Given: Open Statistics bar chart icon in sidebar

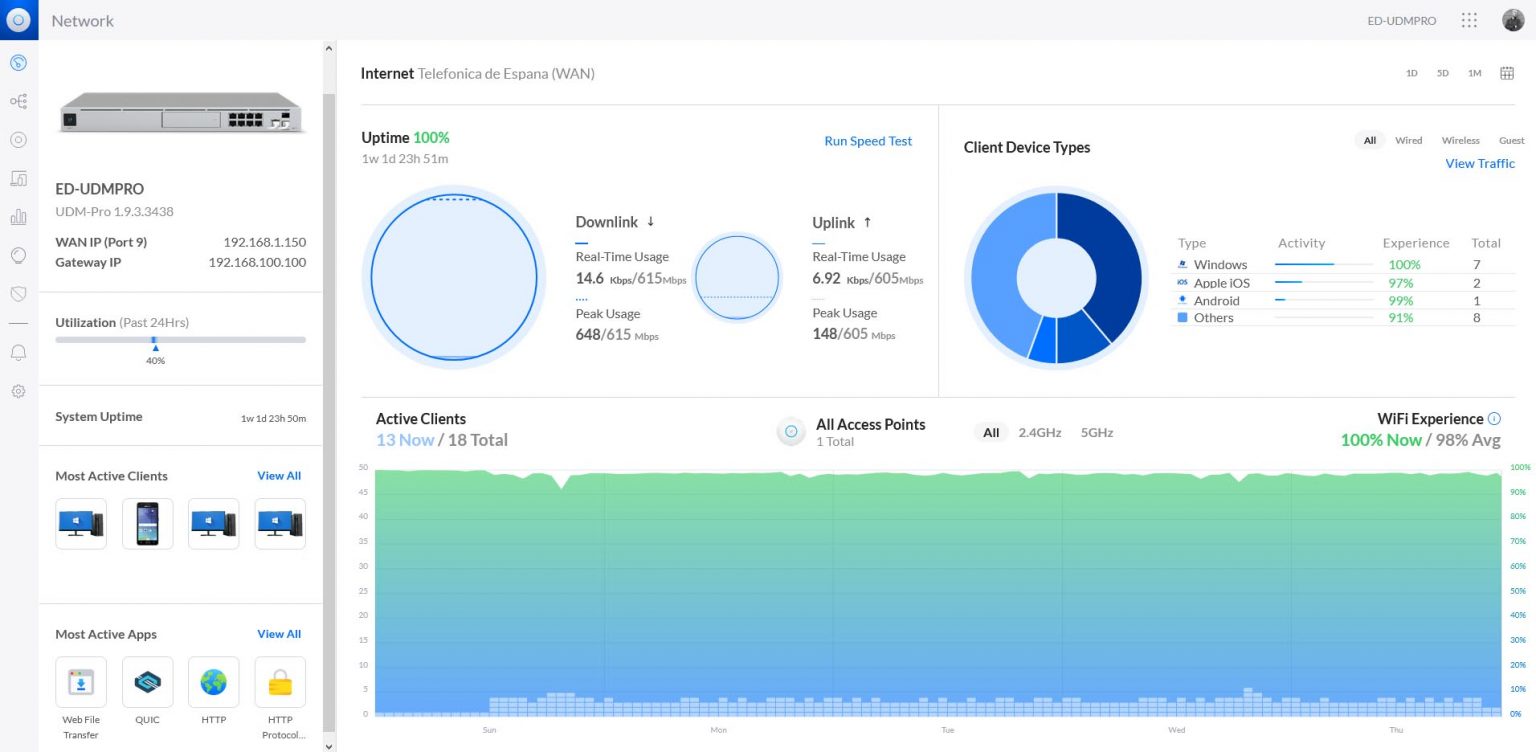Looking at the screenshot, I should [x=18, y=217].
